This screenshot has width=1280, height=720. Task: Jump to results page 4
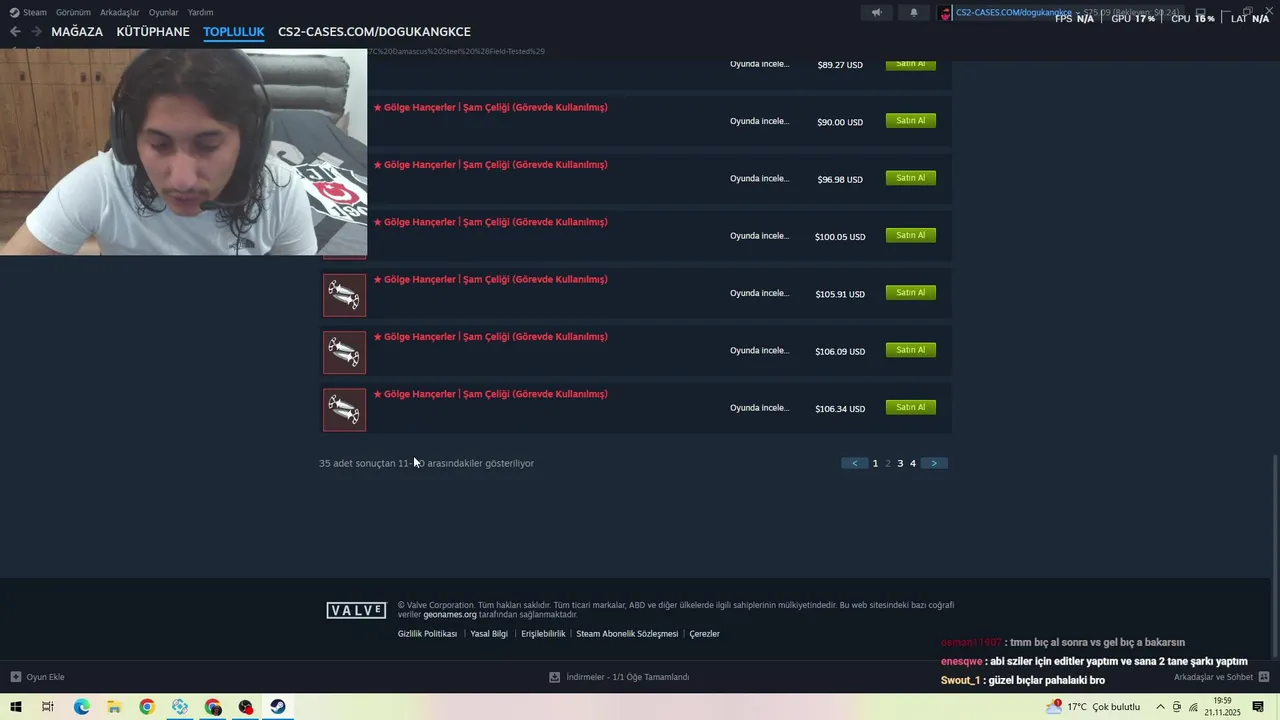913,463
